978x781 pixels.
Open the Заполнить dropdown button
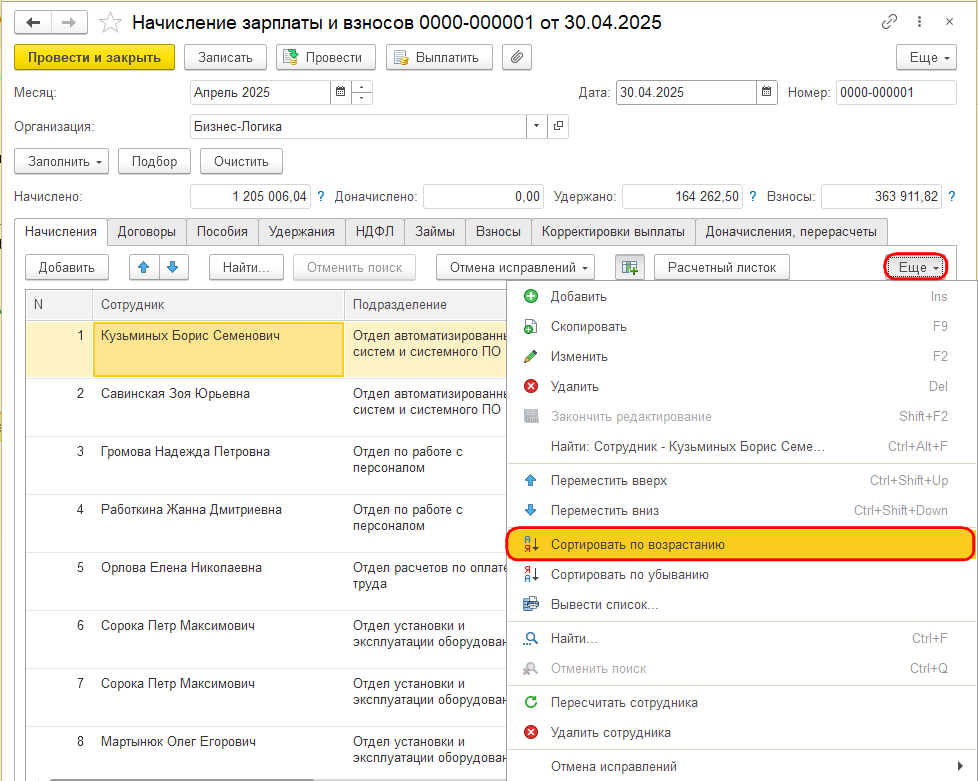point(61,162)
